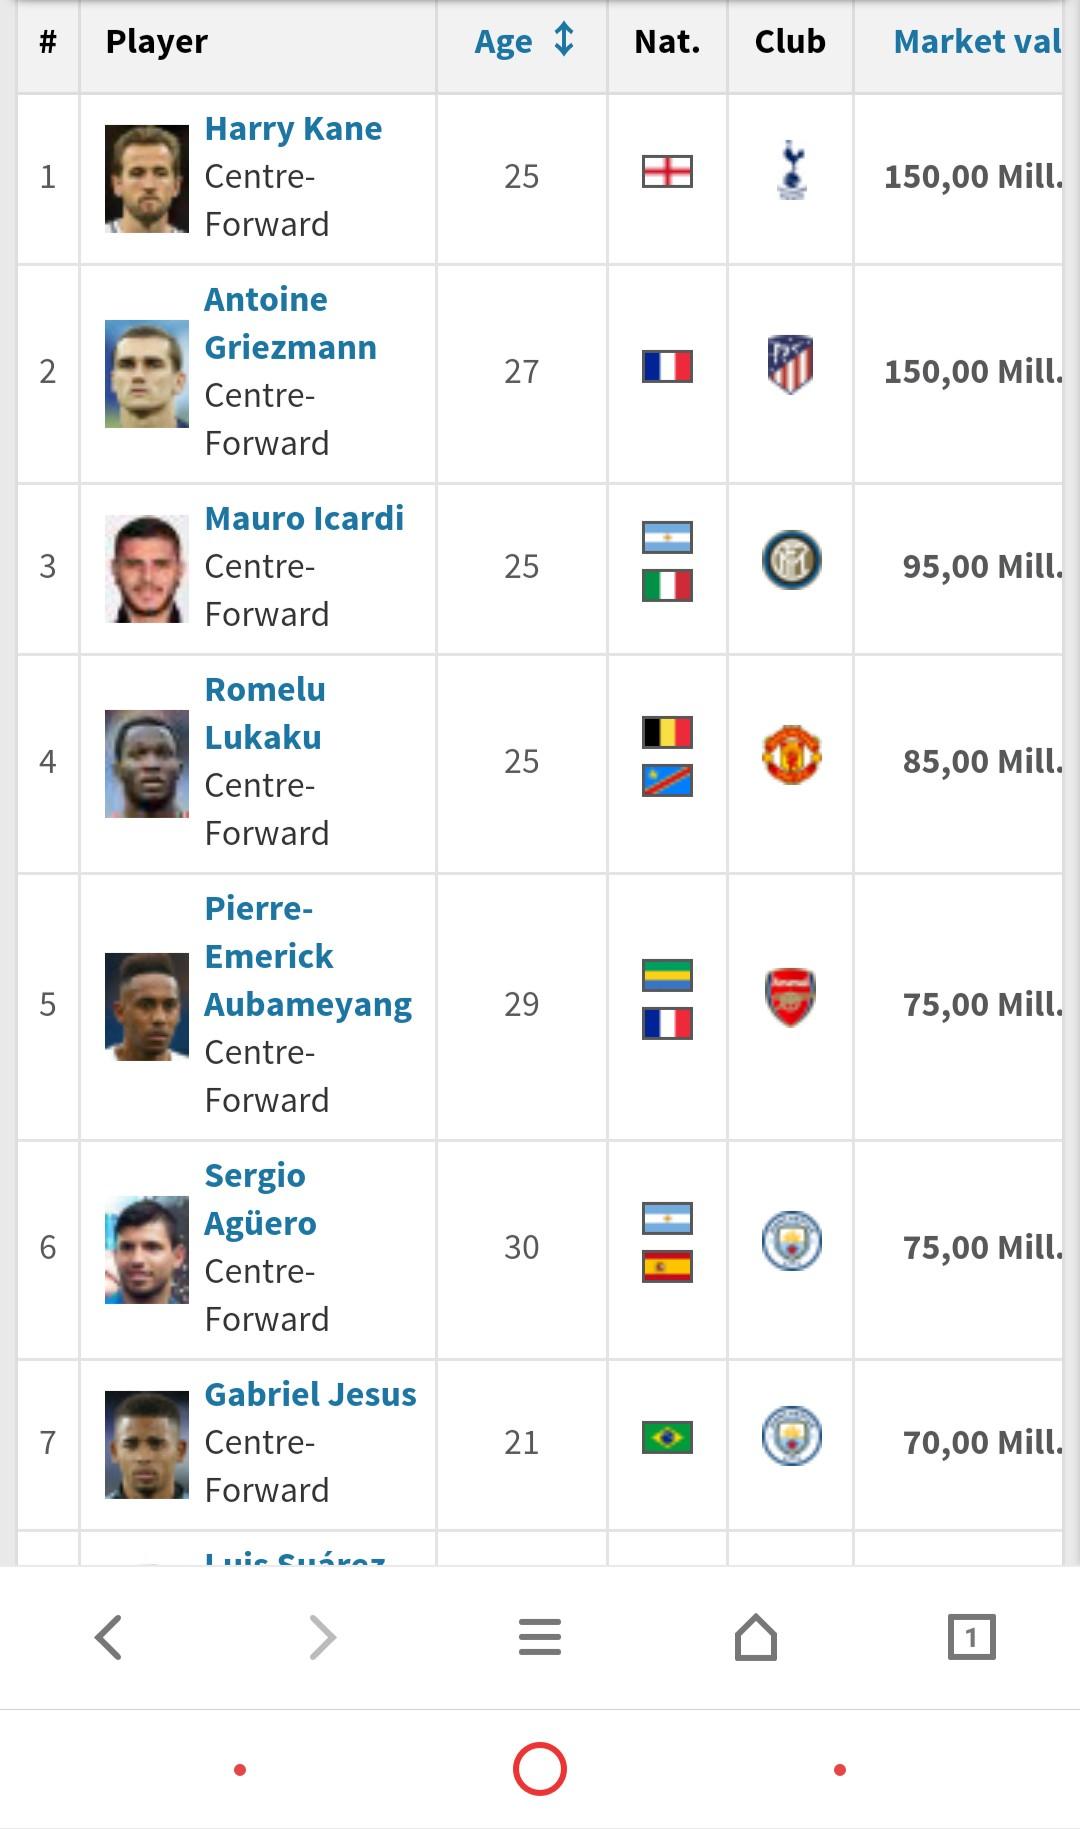Screen dimensions: 1080x1829
Task: Tap Antoine Griezmann's portrait thumbnail
Action: click(x=147, y=374)
